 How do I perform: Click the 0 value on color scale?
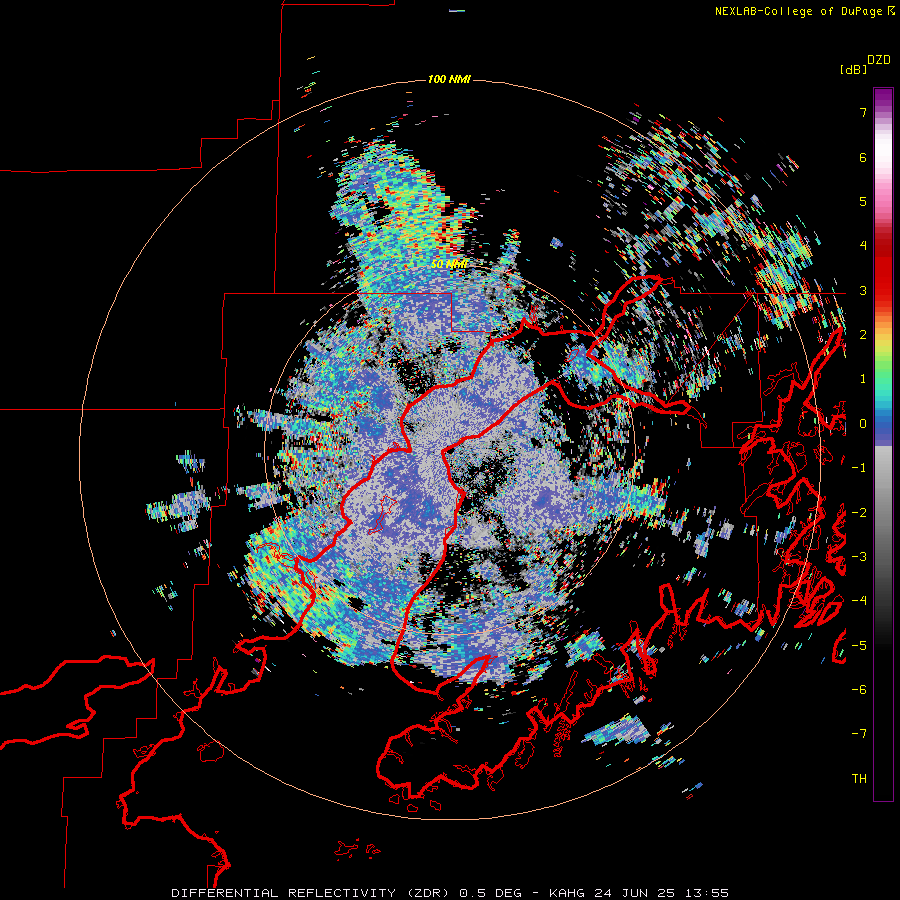[863, 424]
